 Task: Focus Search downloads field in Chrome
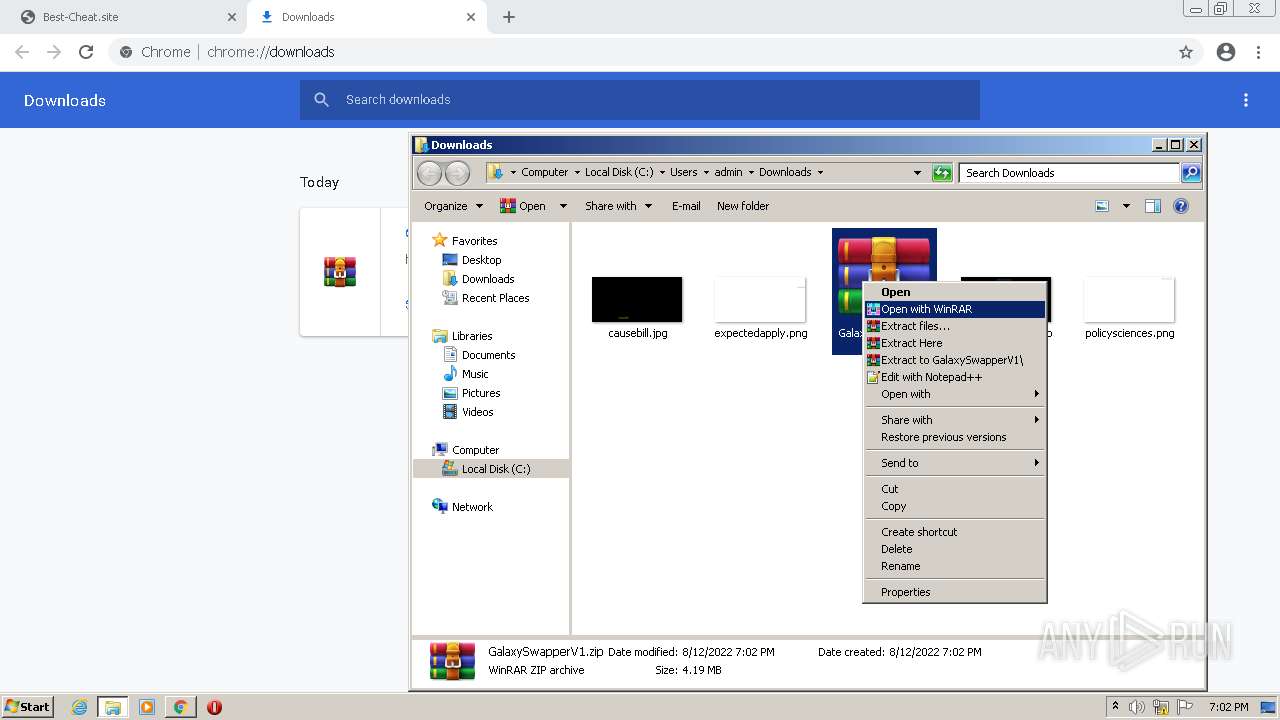coord(640,100)
